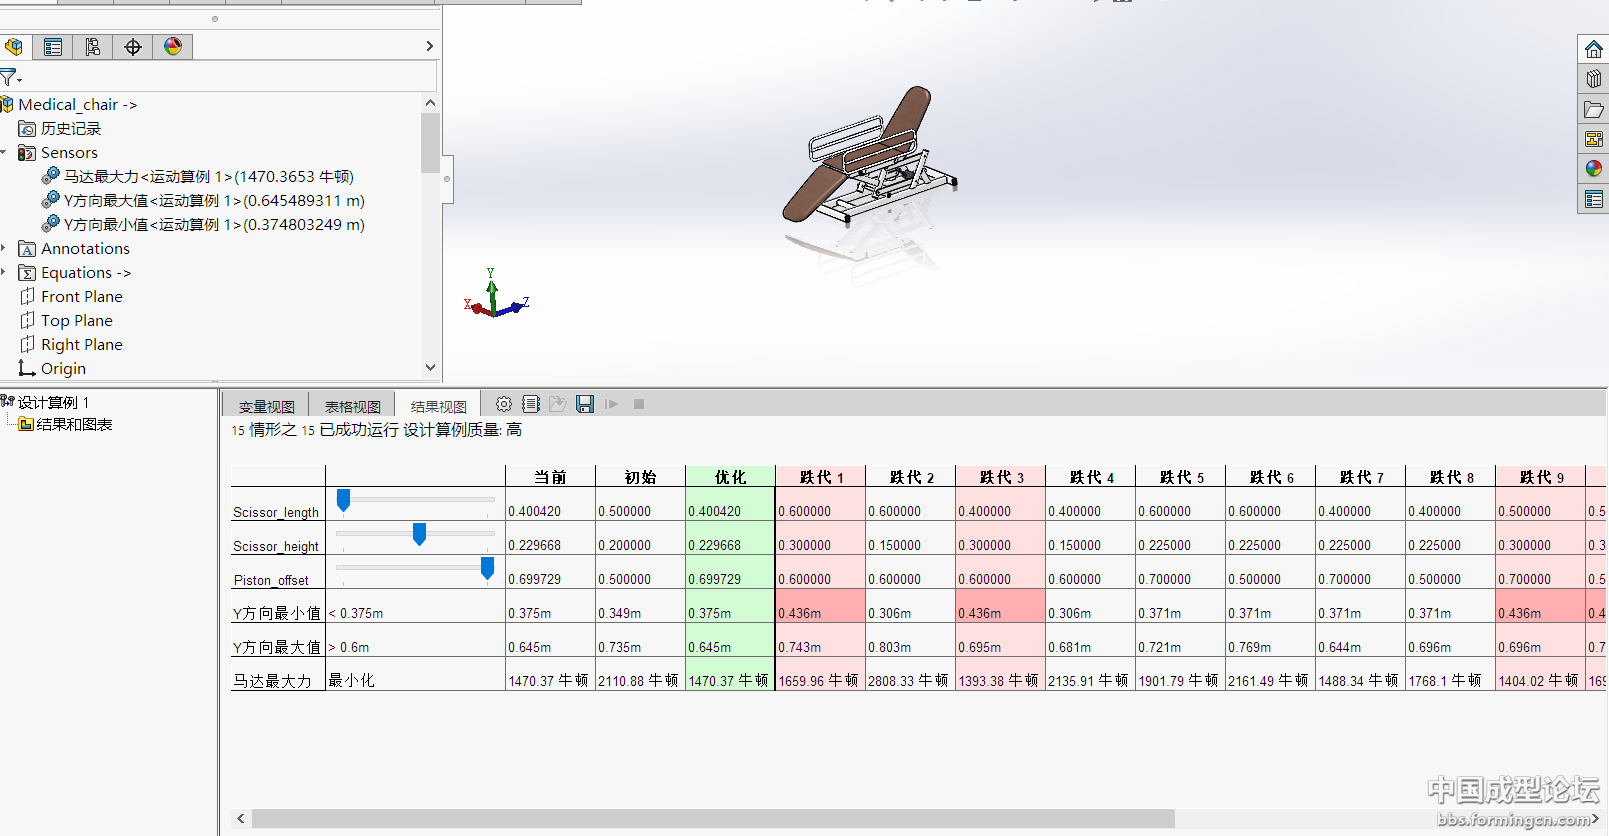Image resolution: width=1609 pixels, height=836 pixels.
Task: Switch to the 表格视图 tab
Action: tap(352, 406)
